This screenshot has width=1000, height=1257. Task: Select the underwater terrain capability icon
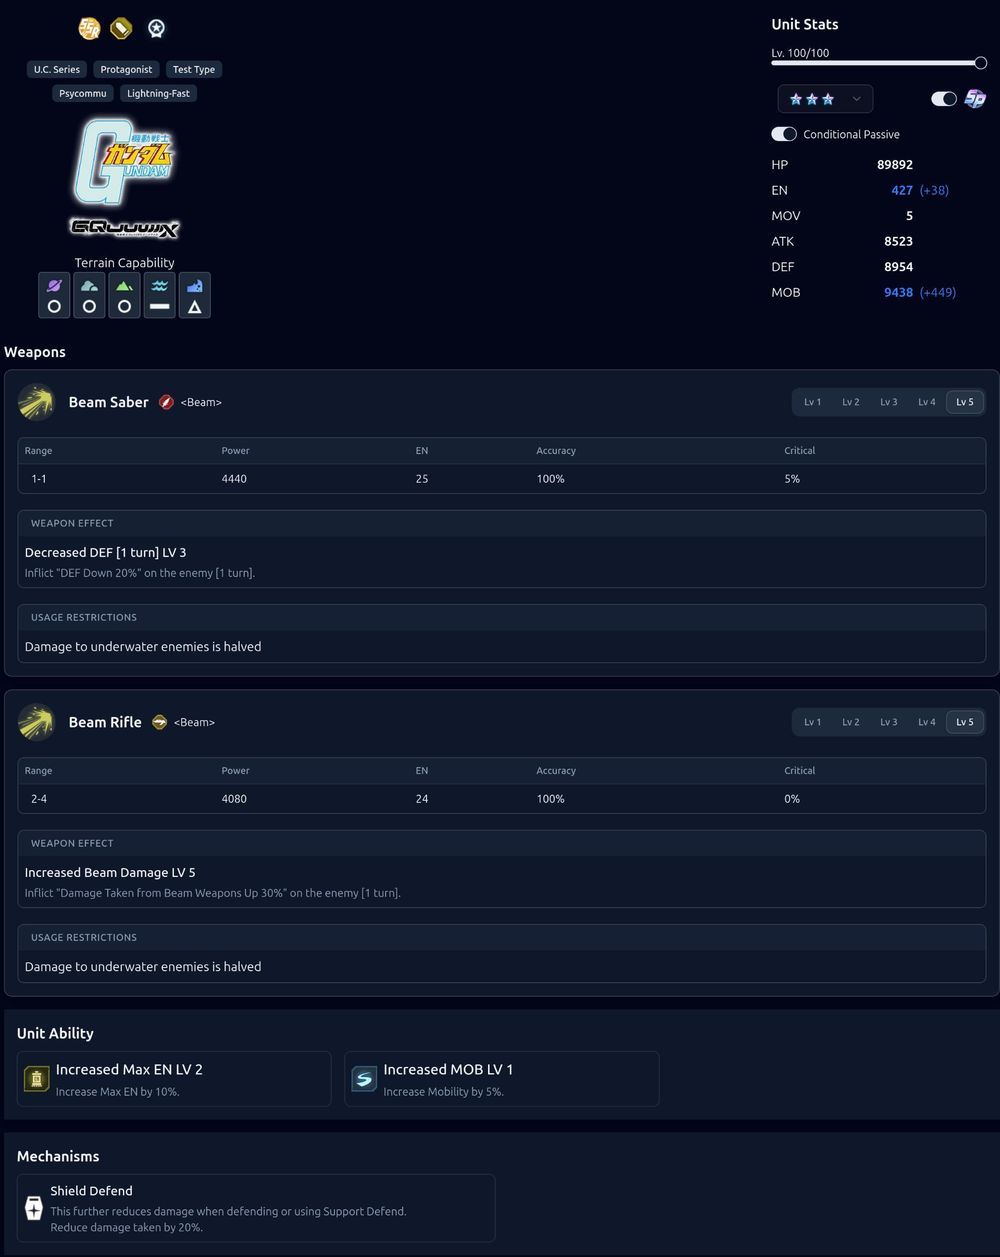[194, 295]
